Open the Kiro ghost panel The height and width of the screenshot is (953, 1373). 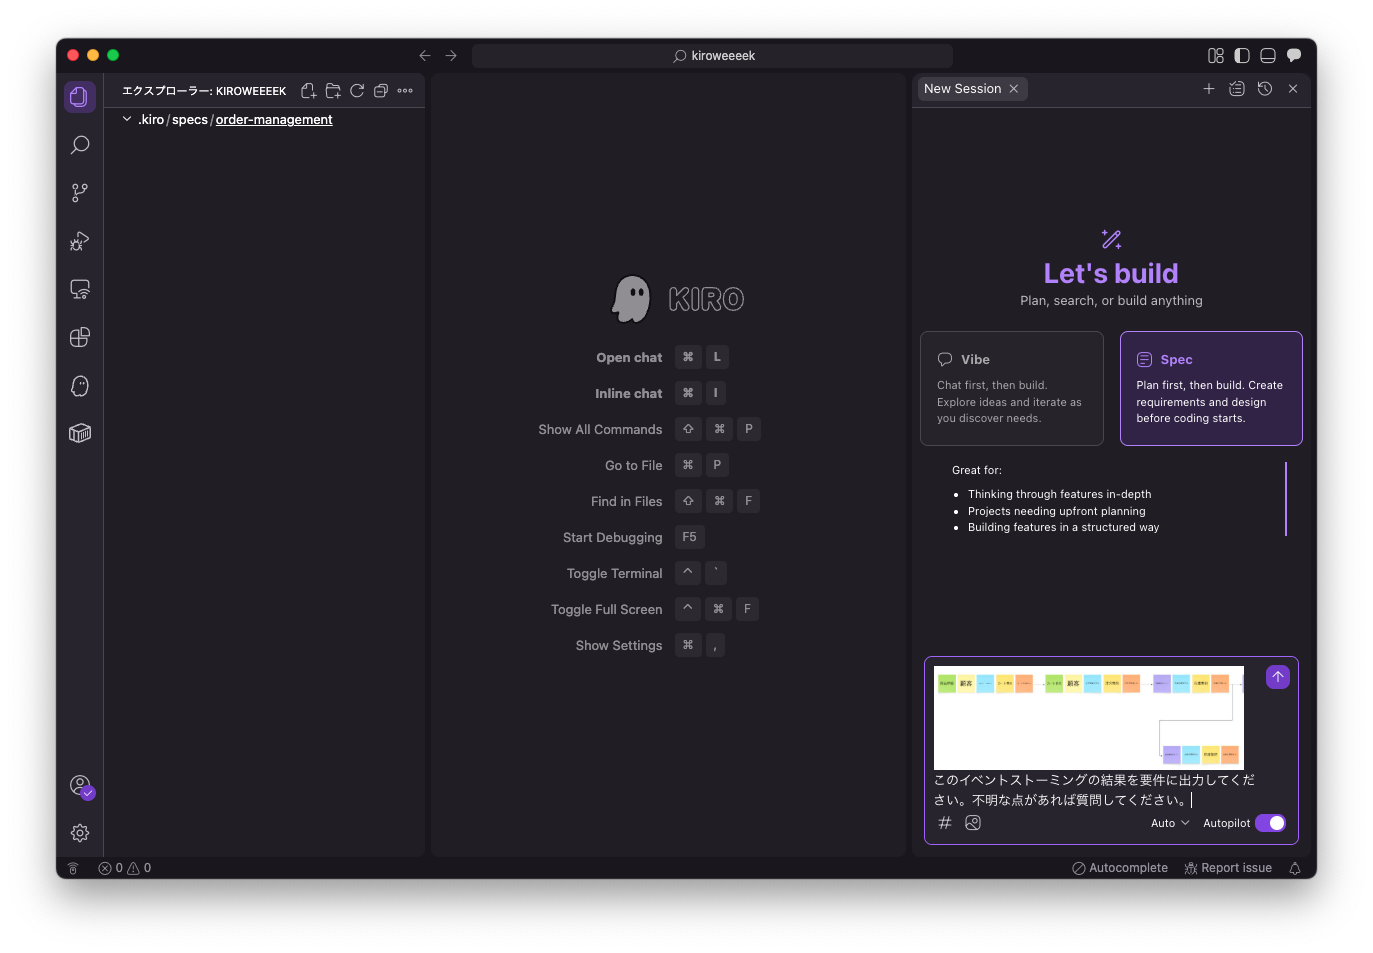80,386
